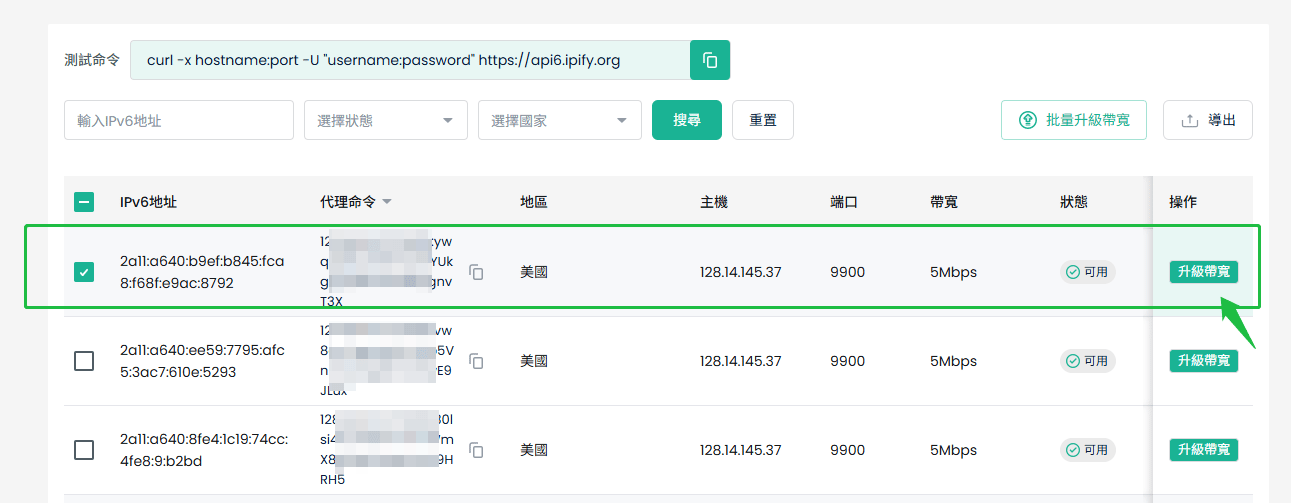Image resolution: width=1291 pixels, height=503 pixels.
Task: Click the 批量升級帶寬 upgrade arrow icon
Action: coord(1027,120)
